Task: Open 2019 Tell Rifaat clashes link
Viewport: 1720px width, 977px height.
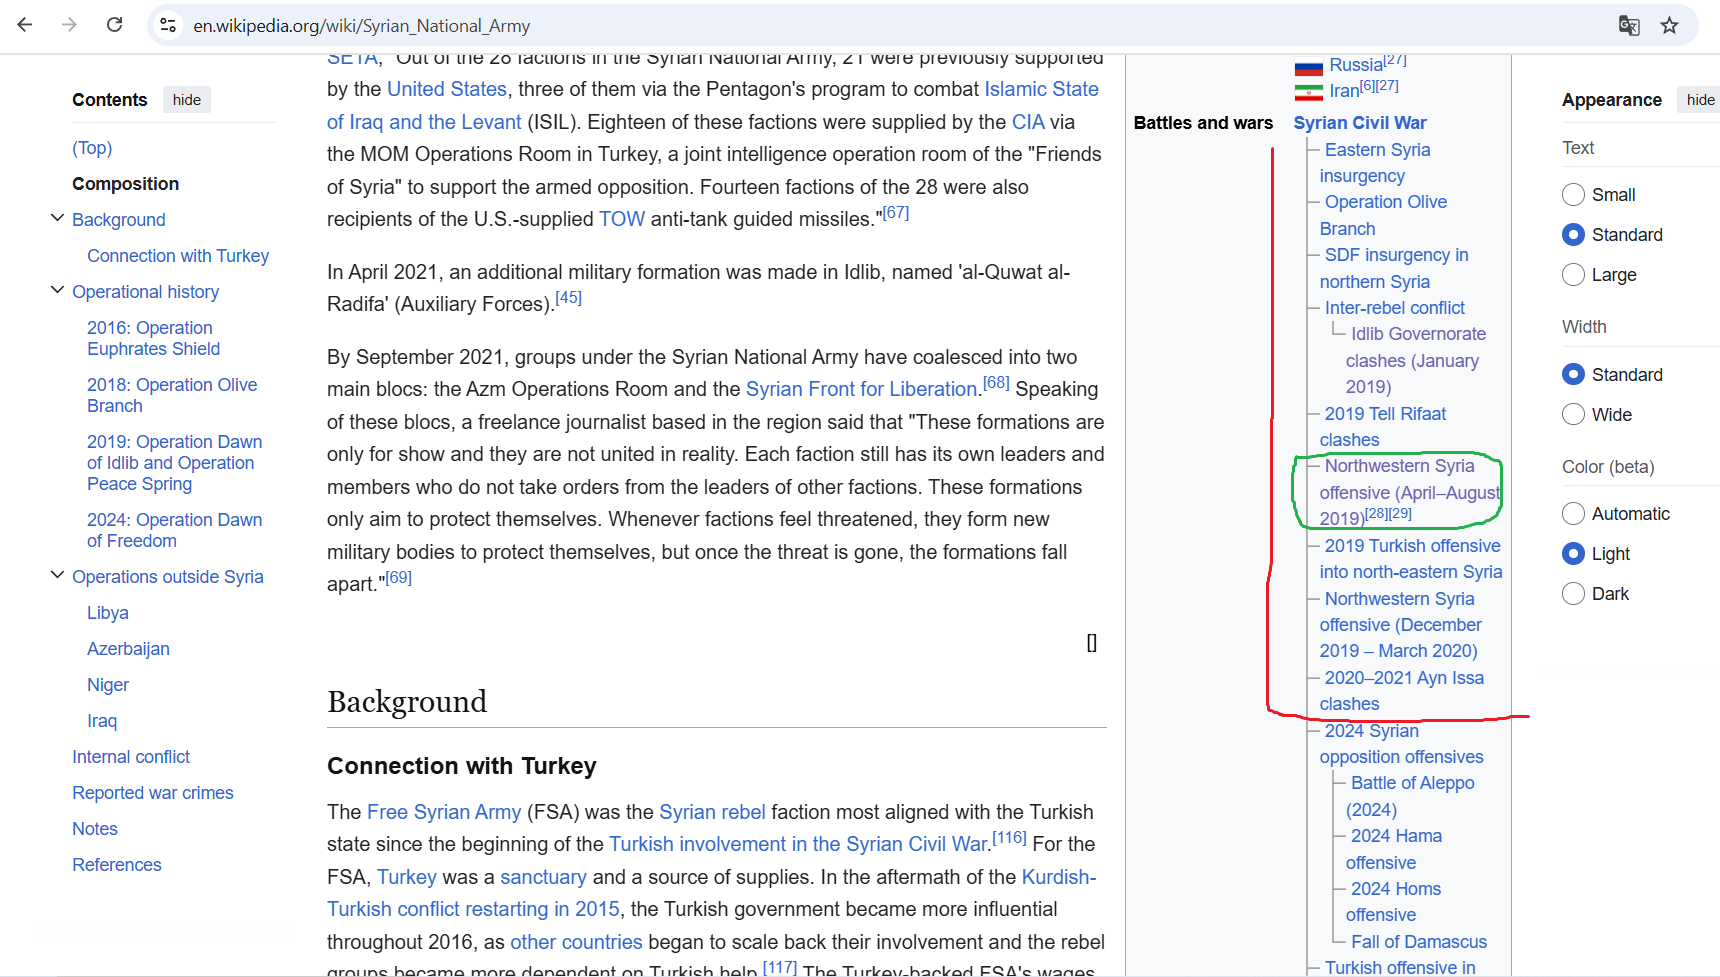Action: pyautogui.click(x=1383, y=427)
